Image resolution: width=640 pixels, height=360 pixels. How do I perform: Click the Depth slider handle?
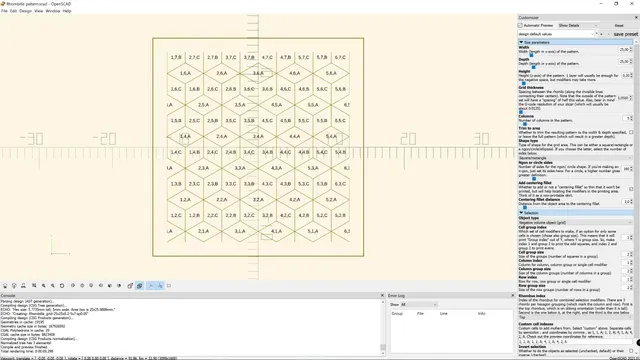tap(533, 67)
